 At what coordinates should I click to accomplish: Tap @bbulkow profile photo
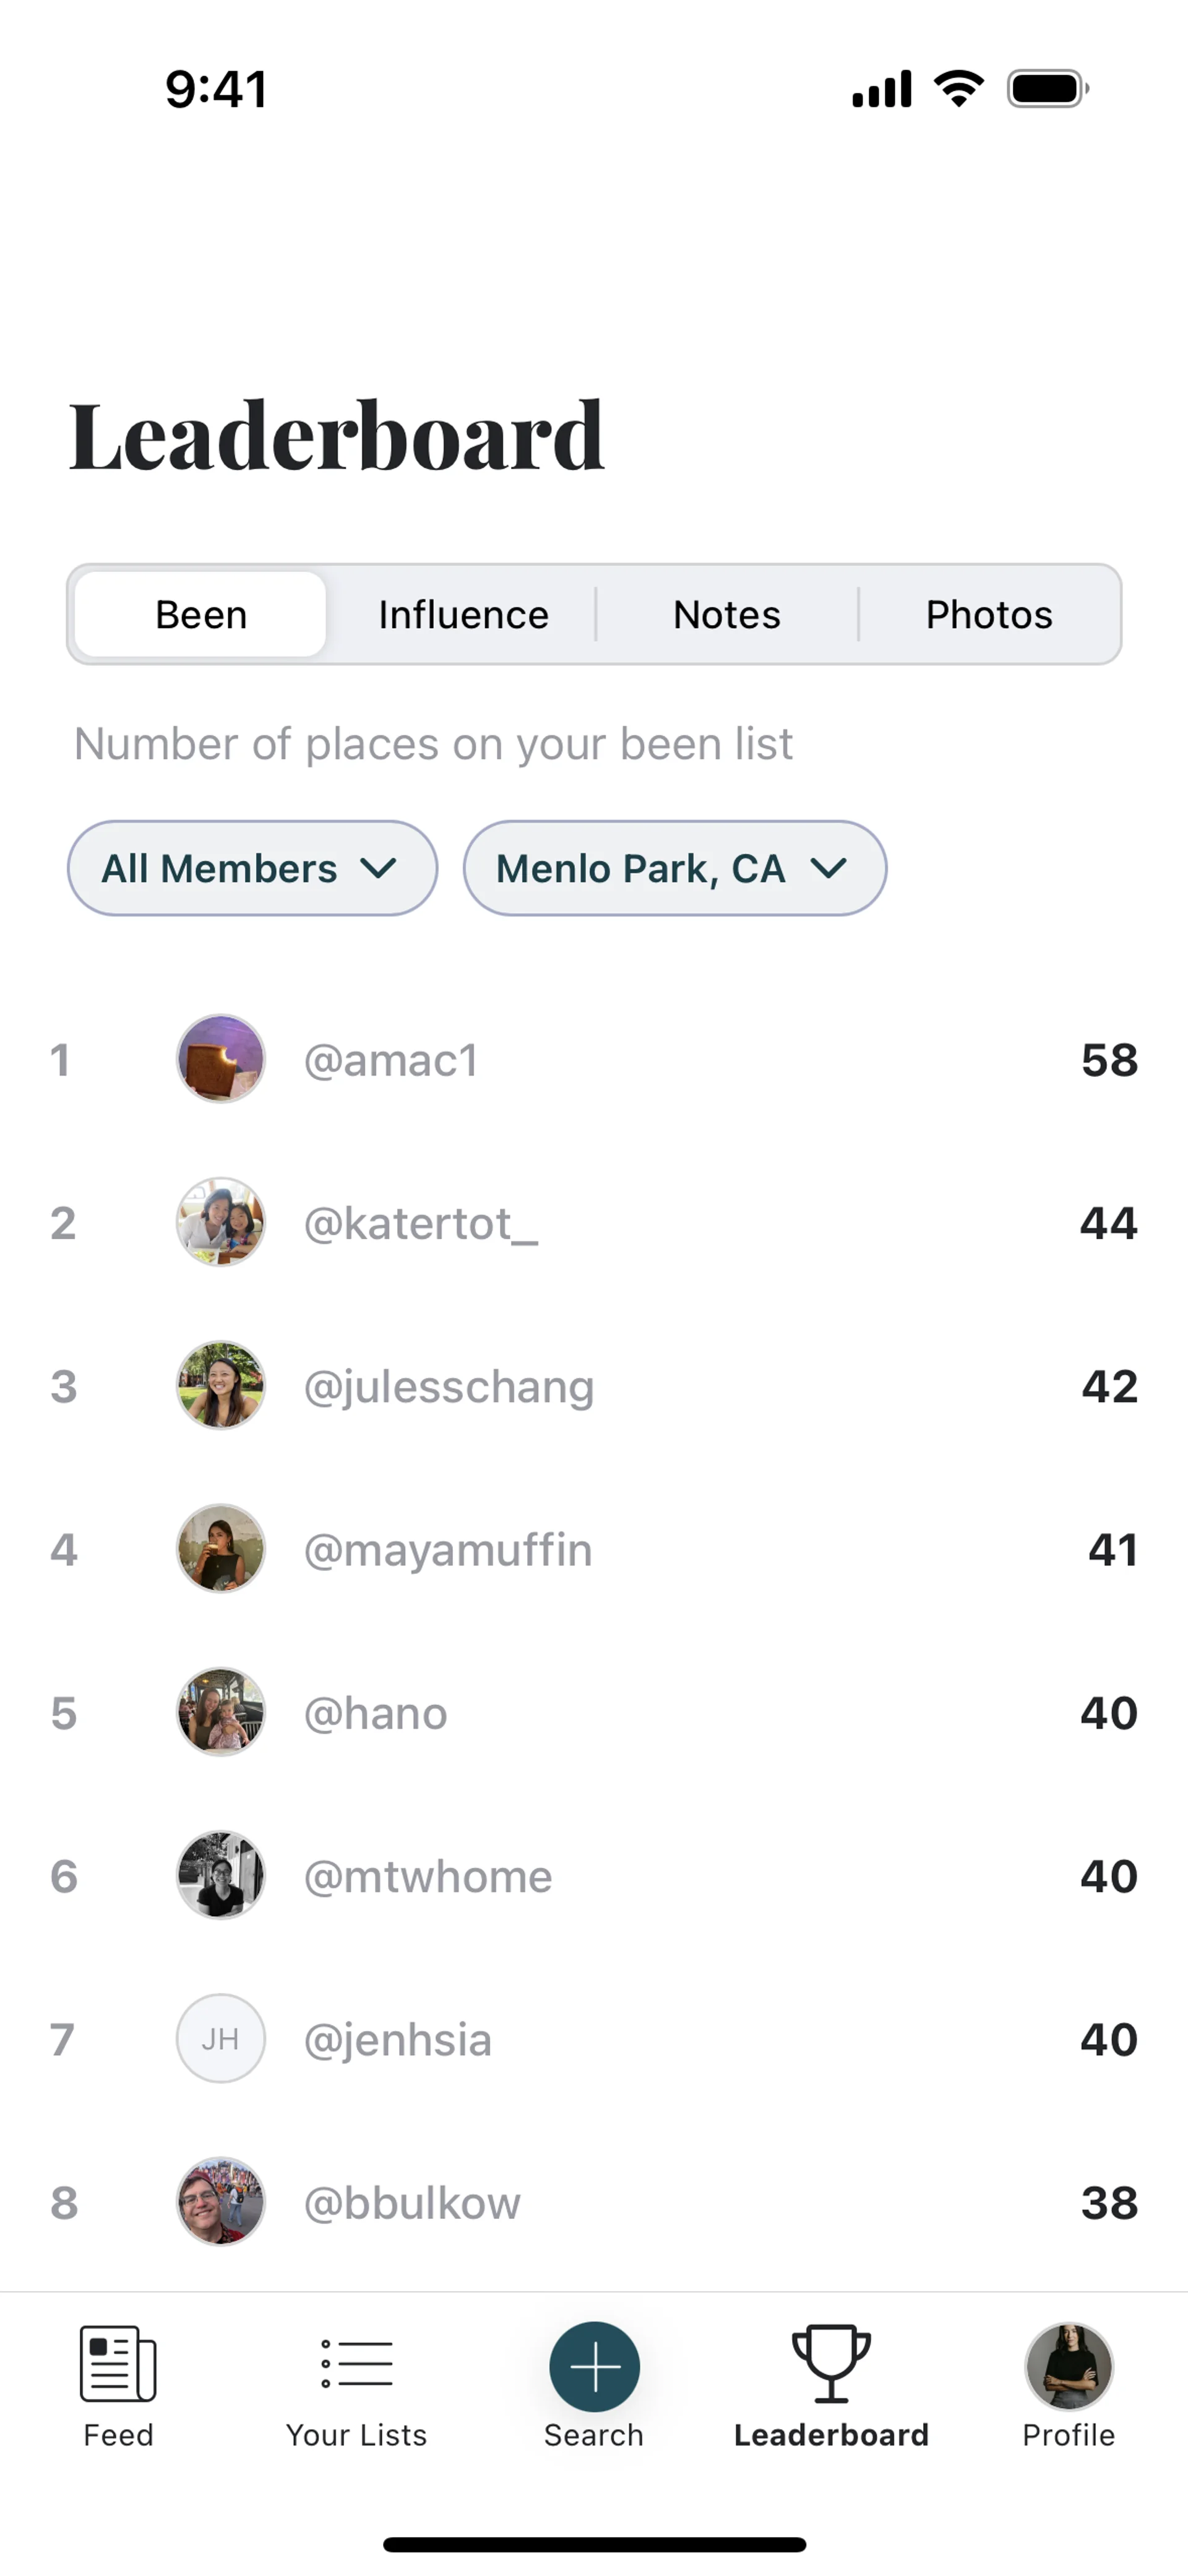tap(221, 2202)
